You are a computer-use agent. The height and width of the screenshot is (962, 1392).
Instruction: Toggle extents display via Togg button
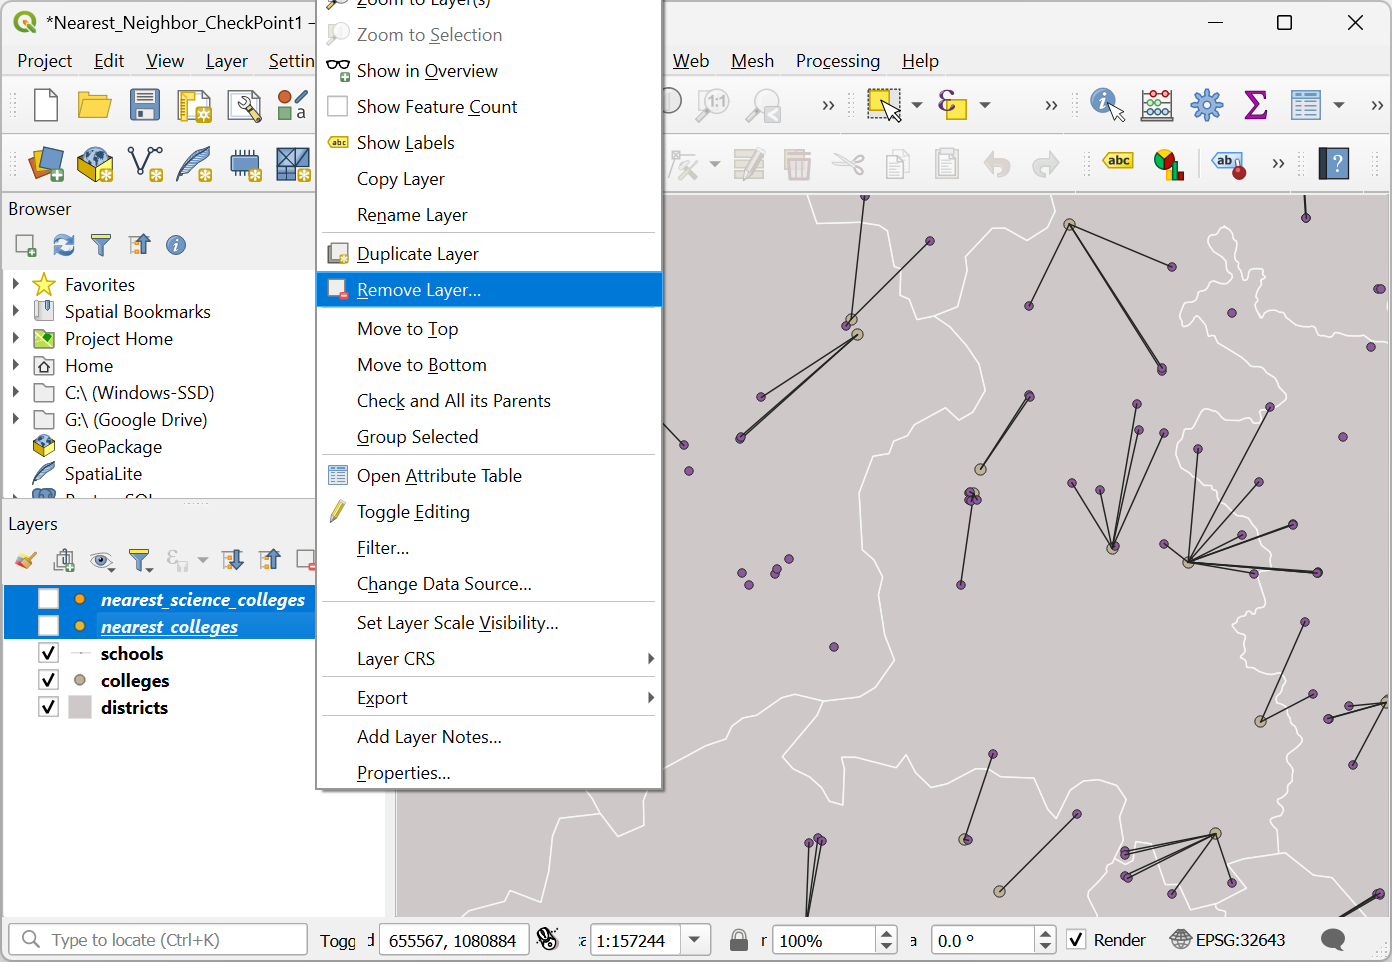(338, 941)
